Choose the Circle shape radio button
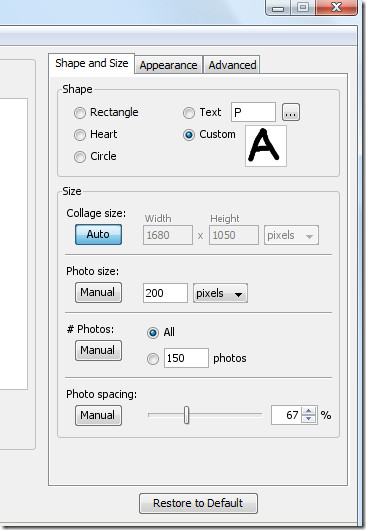The width and height of the screenshot is (366, 530). (x=80, y=157)
